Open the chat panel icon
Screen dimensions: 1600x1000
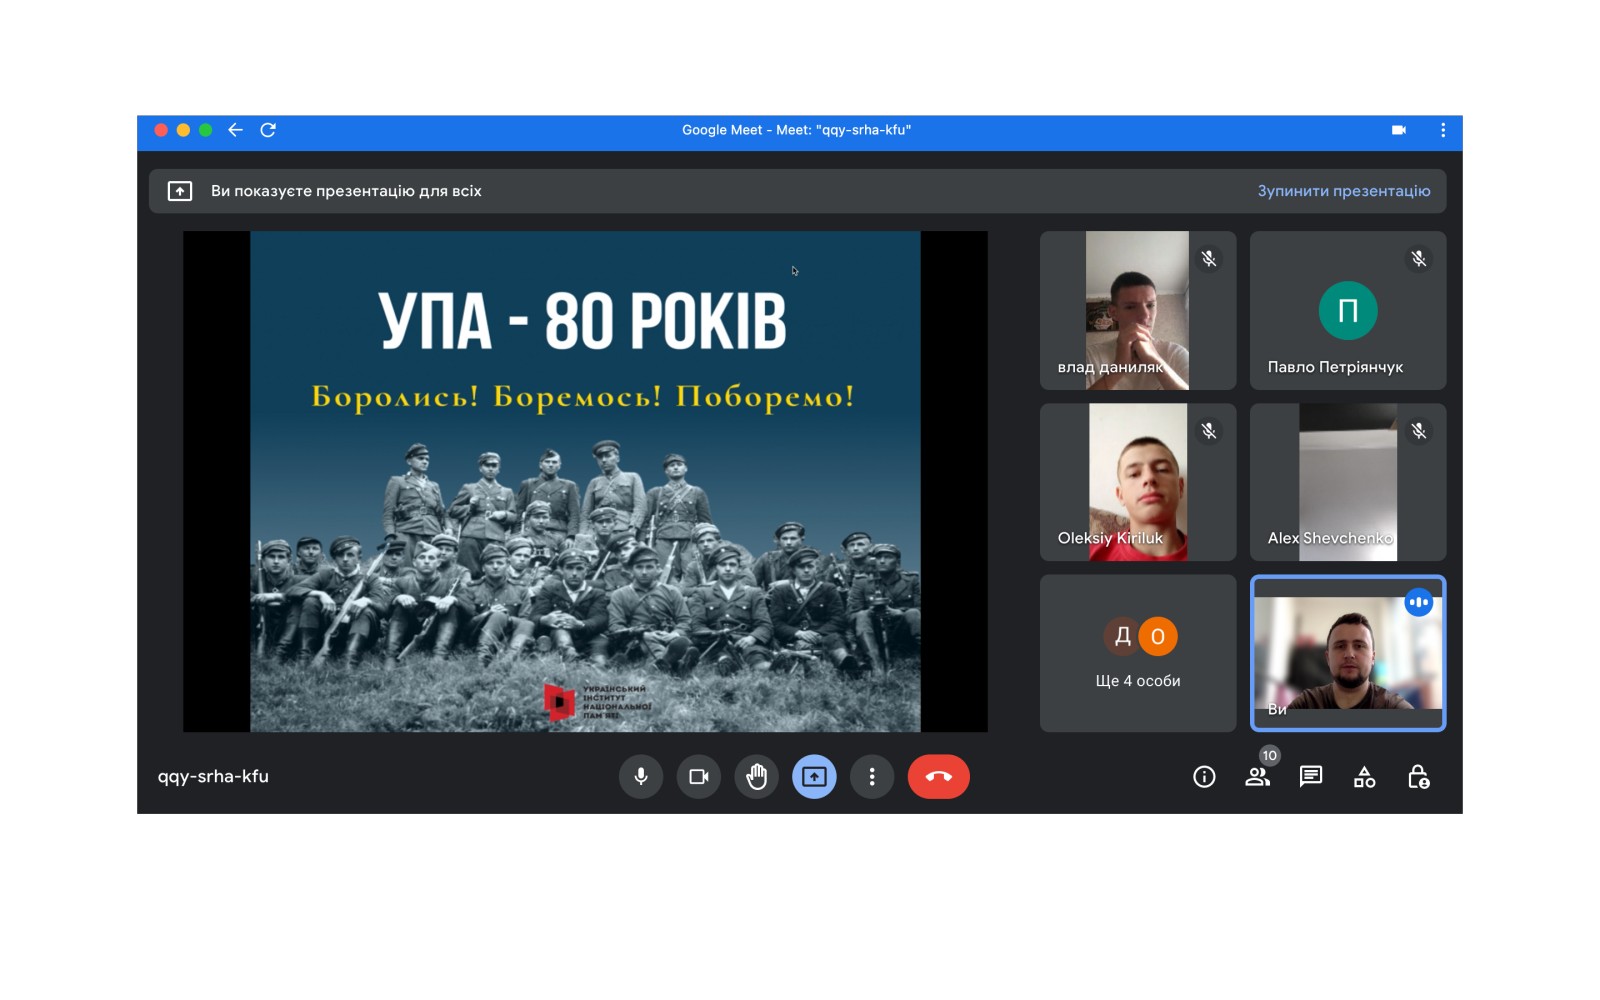click(x=1311, y=777)
